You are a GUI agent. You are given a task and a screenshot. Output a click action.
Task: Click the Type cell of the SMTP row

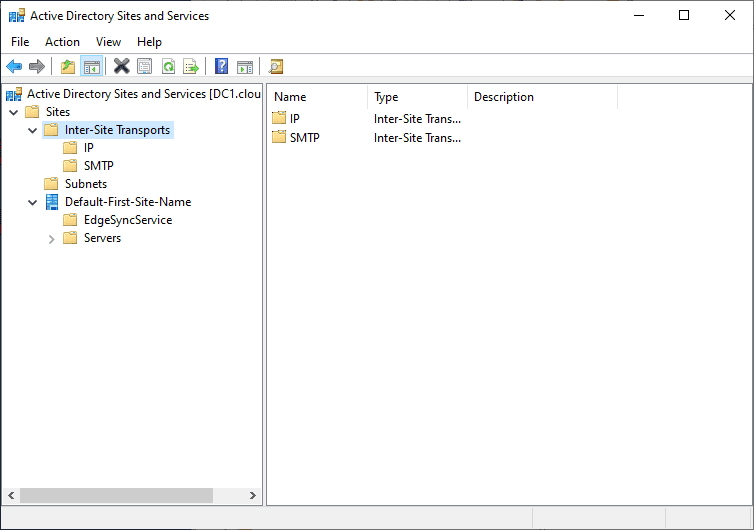(x=417, y=138)
